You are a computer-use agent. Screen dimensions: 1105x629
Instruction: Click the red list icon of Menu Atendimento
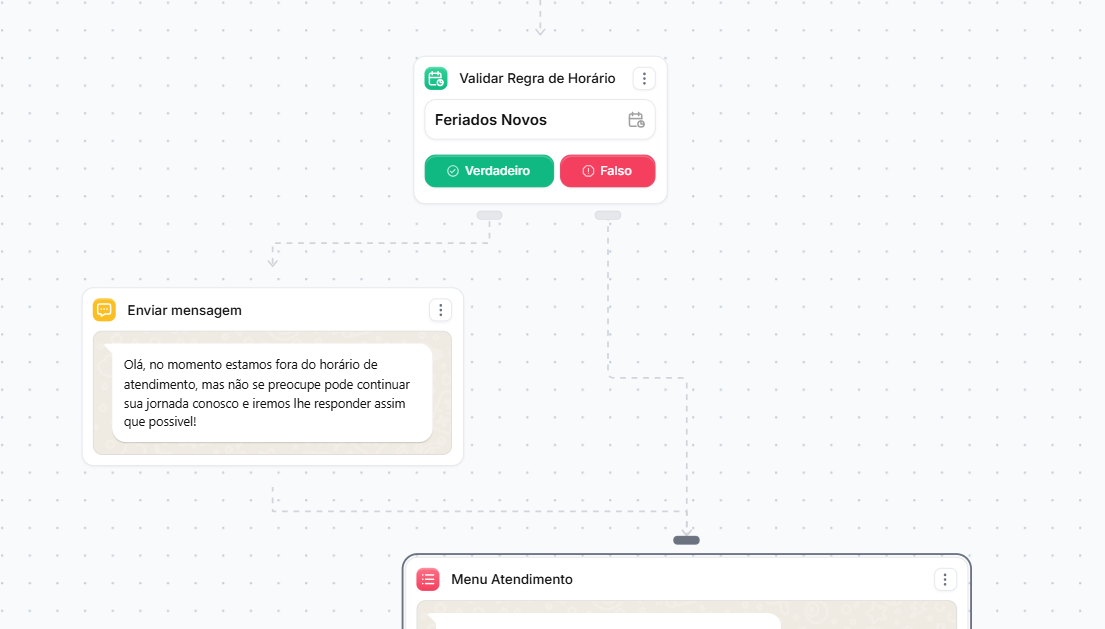click(428, 579)
